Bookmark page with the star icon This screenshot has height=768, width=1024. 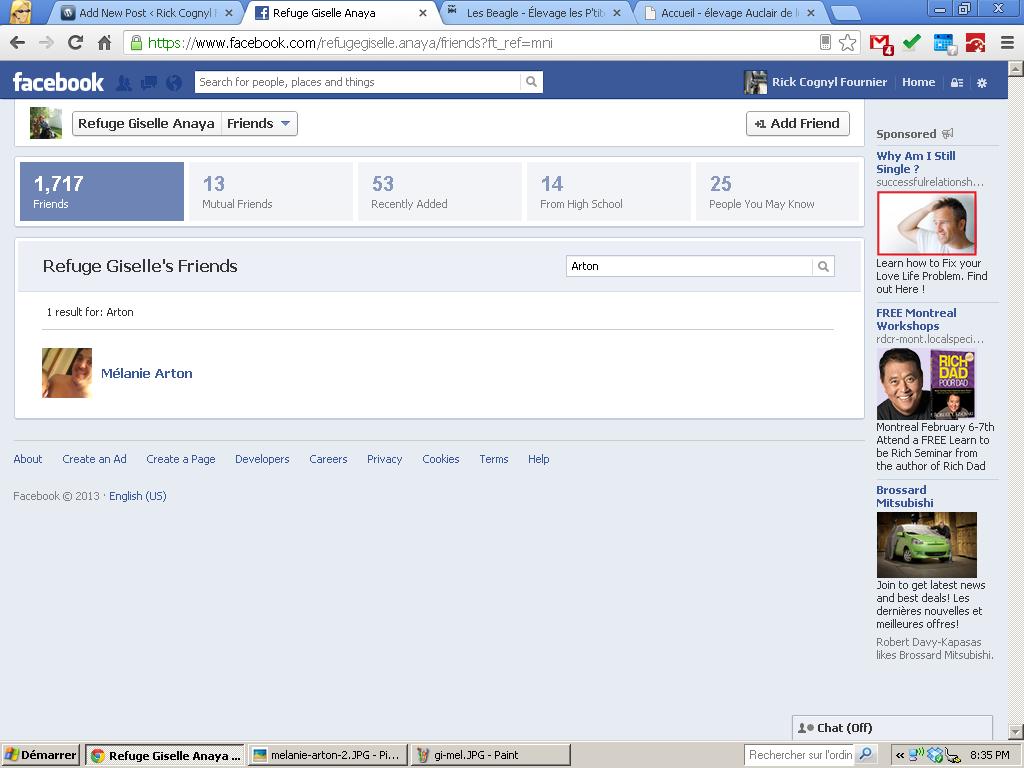(x=847, y=43)
